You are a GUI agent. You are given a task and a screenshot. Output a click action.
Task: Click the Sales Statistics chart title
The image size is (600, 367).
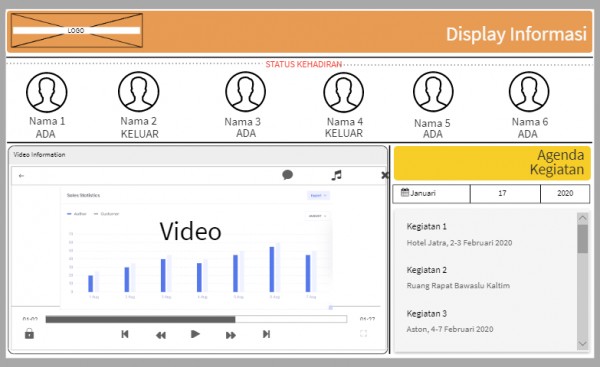pyautogui.click(x=83, y=195)
